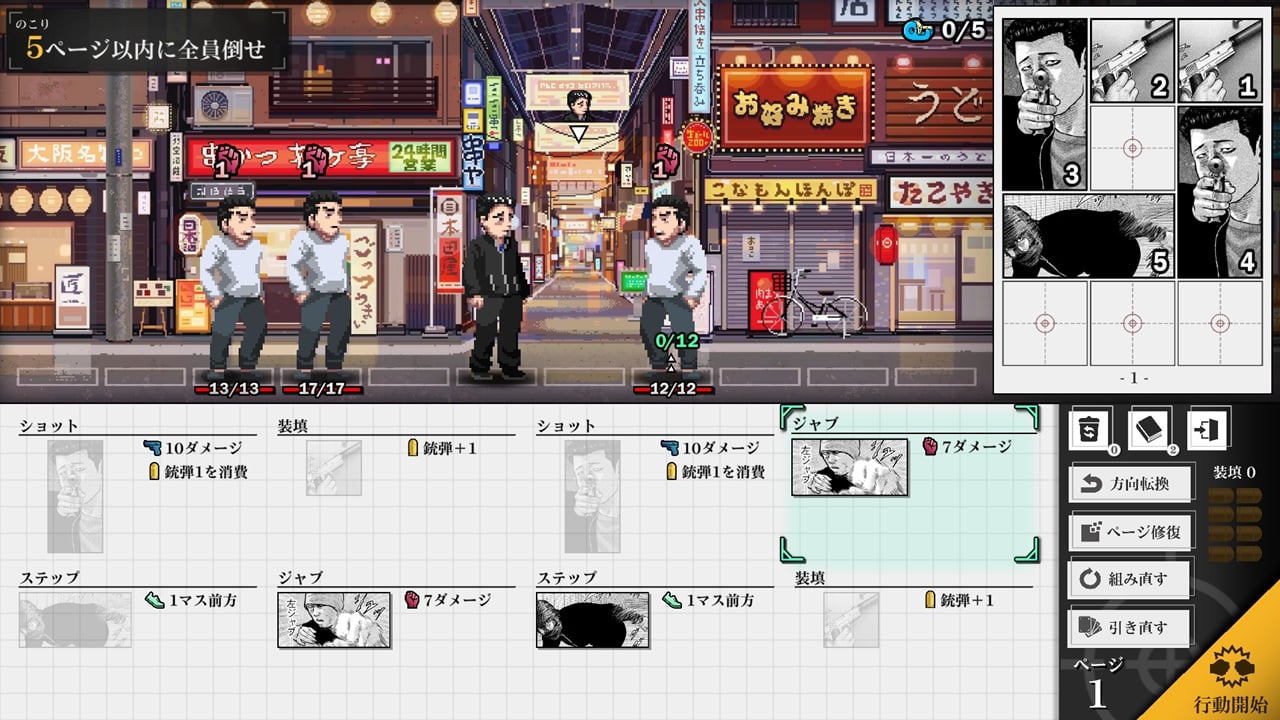Click the blue duck counter icon
Viewport: 1280px width, 720px height.
pyautogui.click(x=917, y=30)
